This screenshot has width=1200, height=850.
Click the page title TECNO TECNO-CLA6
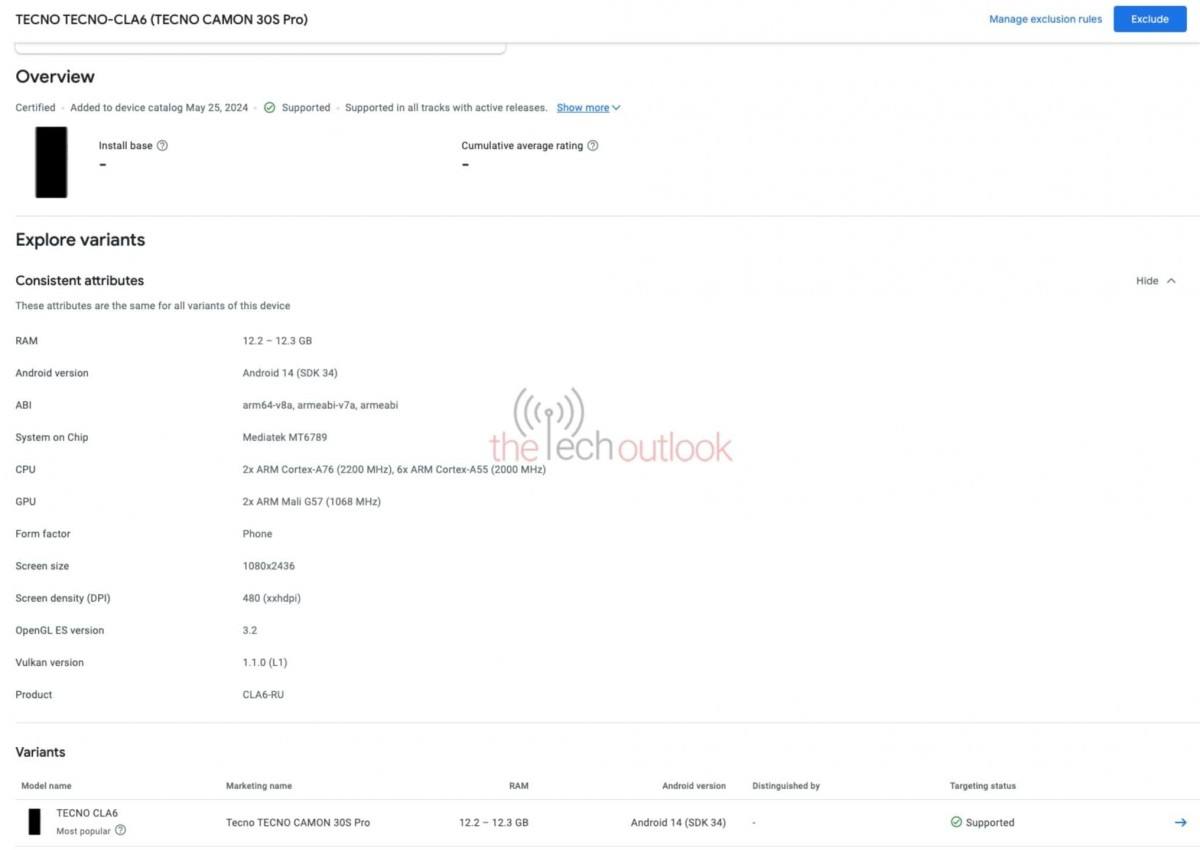pos(162,19)
